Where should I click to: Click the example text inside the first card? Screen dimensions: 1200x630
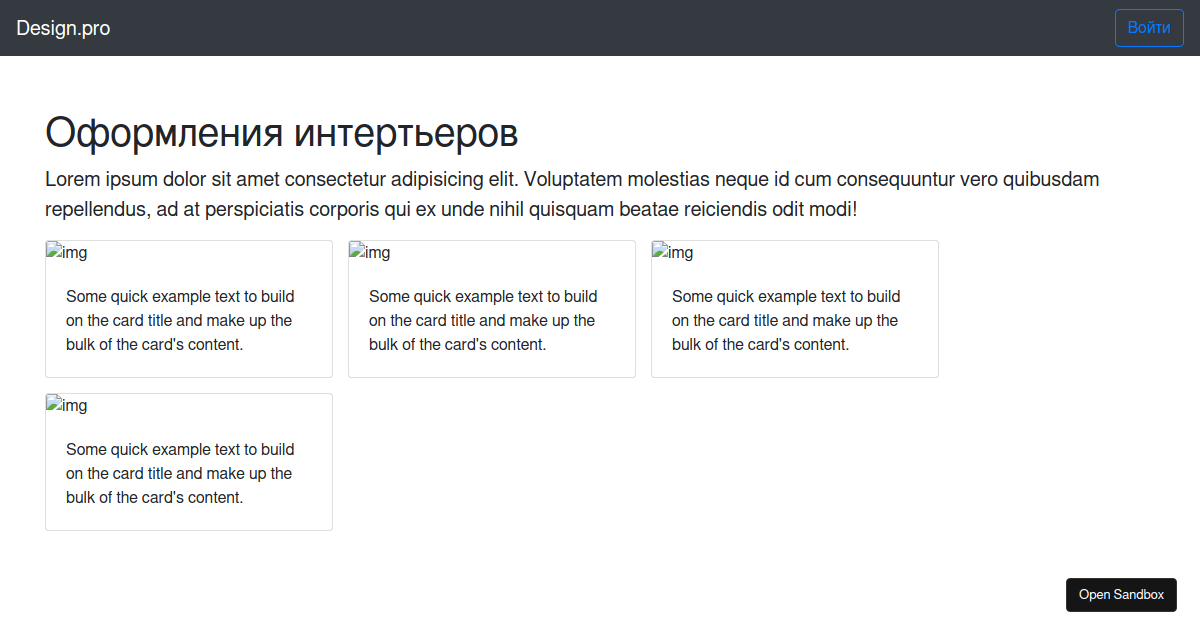[x=180, y=320]
